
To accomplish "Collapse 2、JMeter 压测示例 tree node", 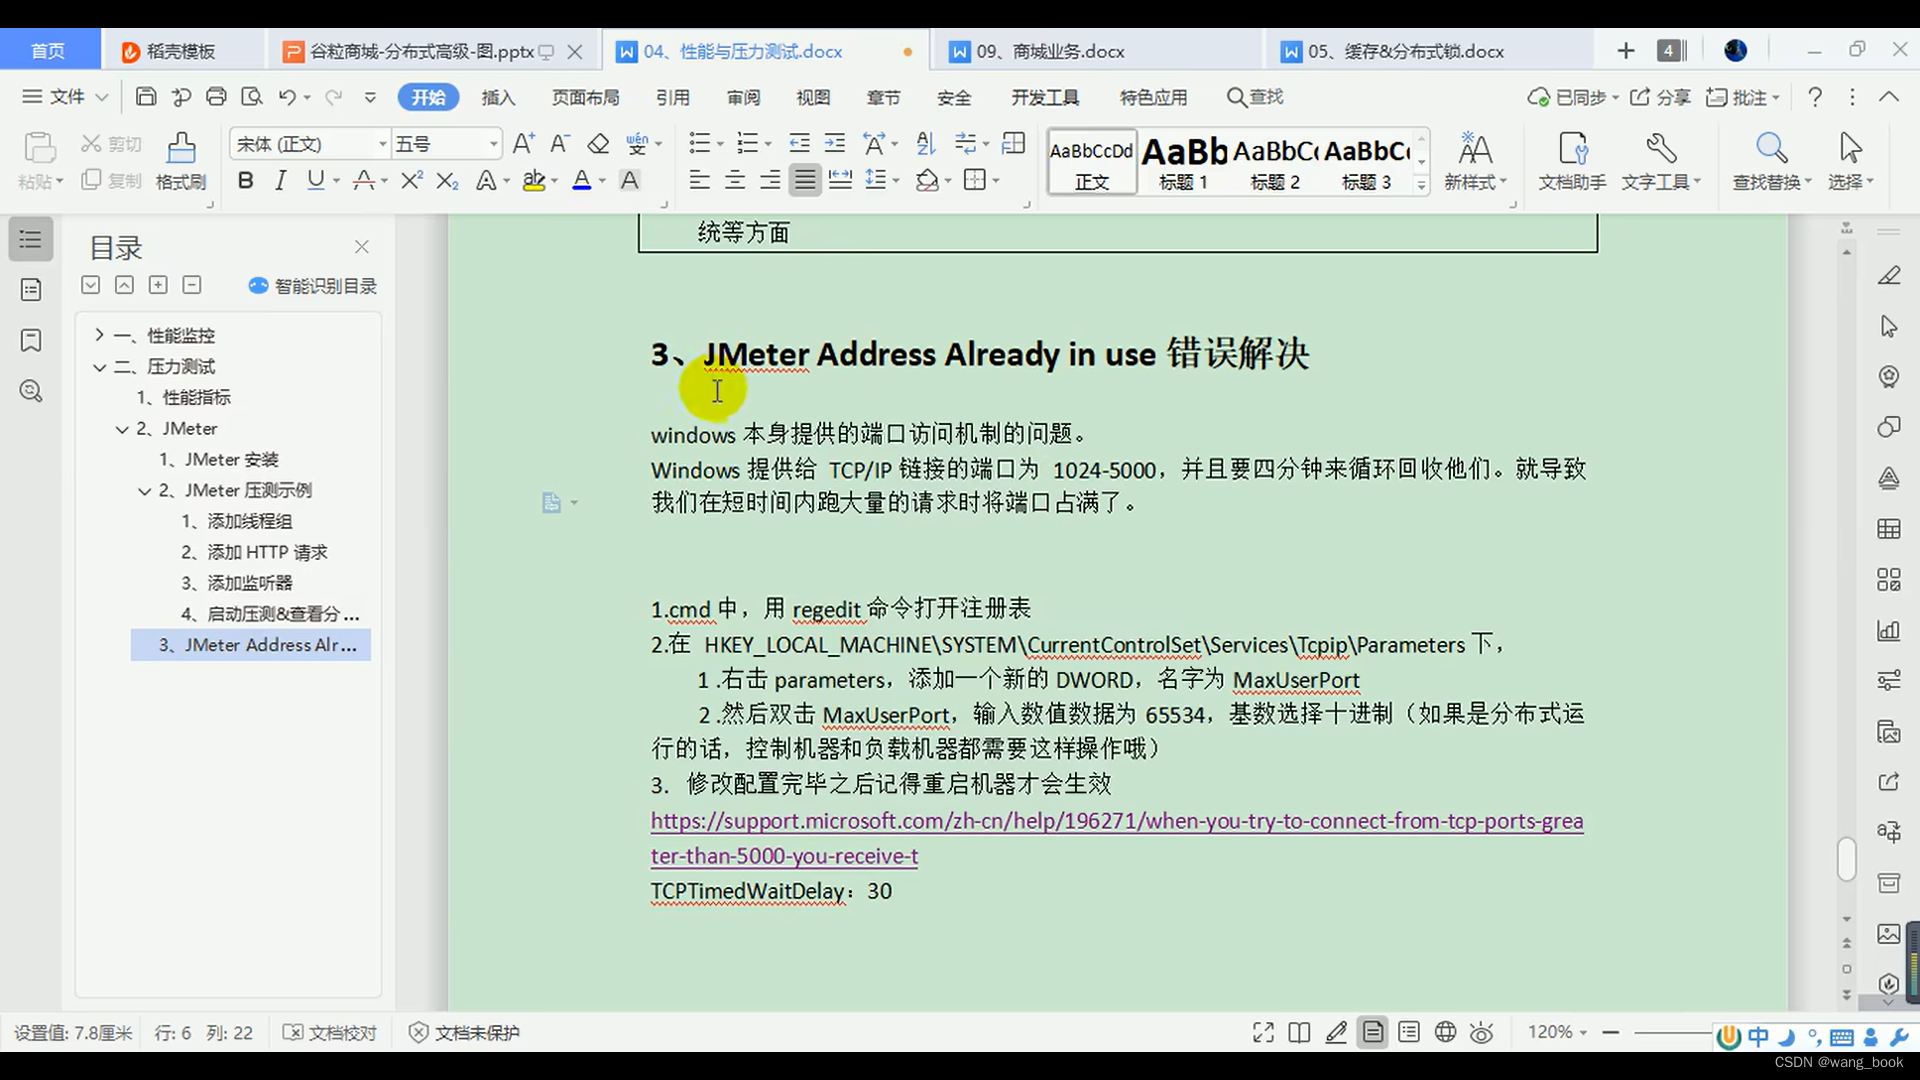I will (144, 491).
